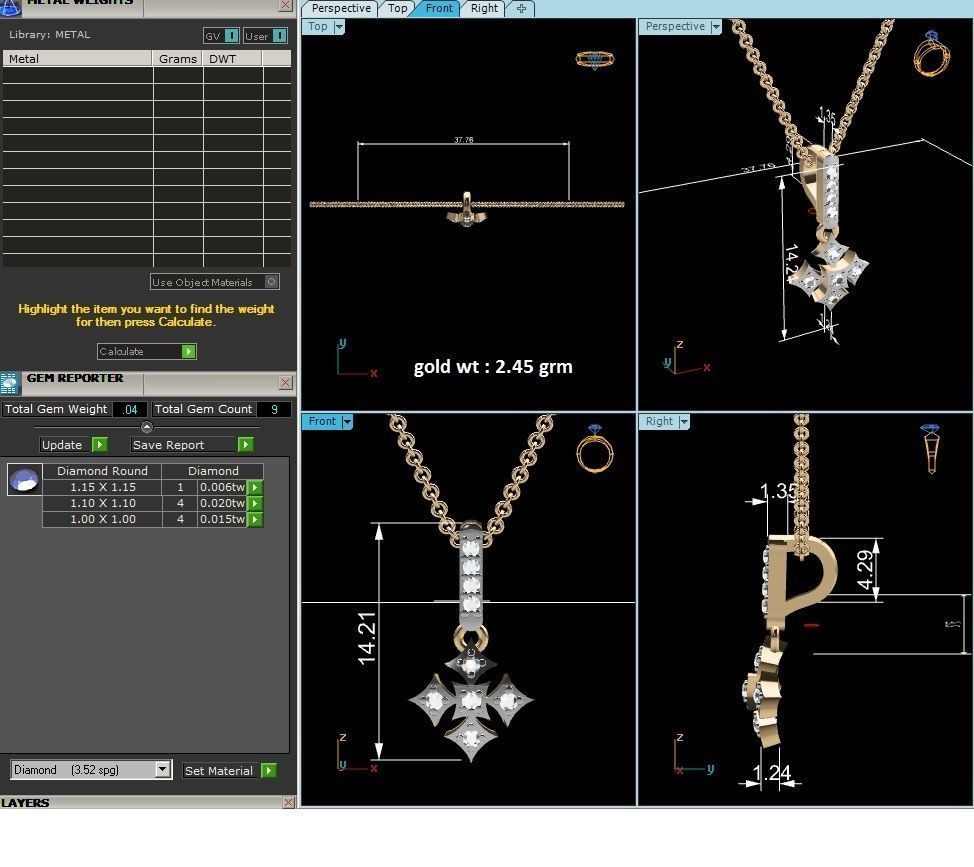974x867 pixels.
Task: Click the Layers panel title
Action: [x=25, y=803]
